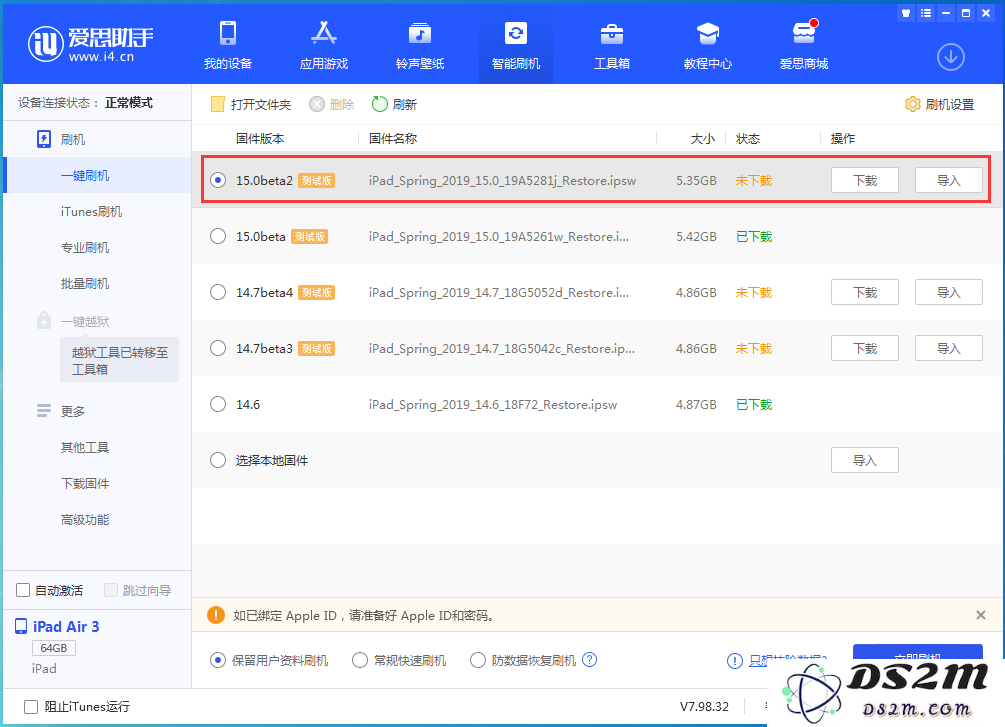Close the Apple ID warning banner

pyautogui.click(x=981, y=615)
